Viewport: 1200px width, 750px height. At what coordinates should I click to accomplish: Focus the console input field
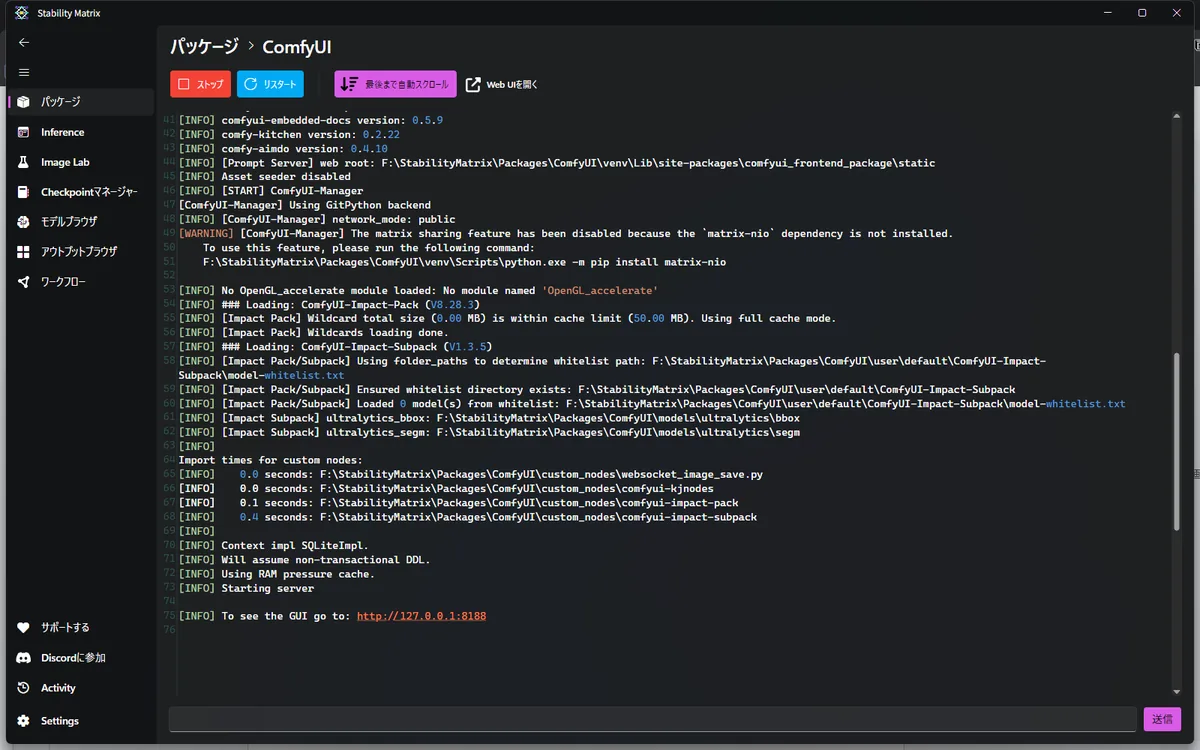tap(653, 719)
